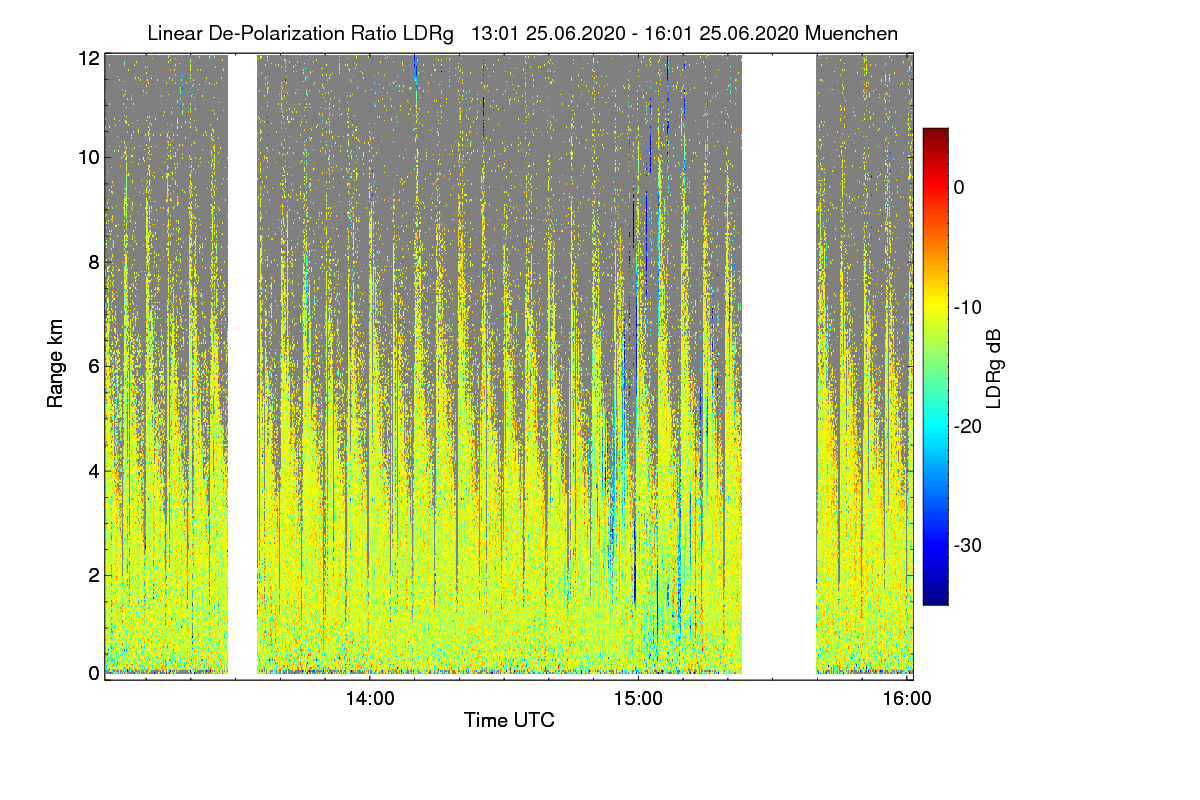Click the '12' range axis tick label
The width and height of the screenshot is (1200, 800).
click(x=89, y=58)
